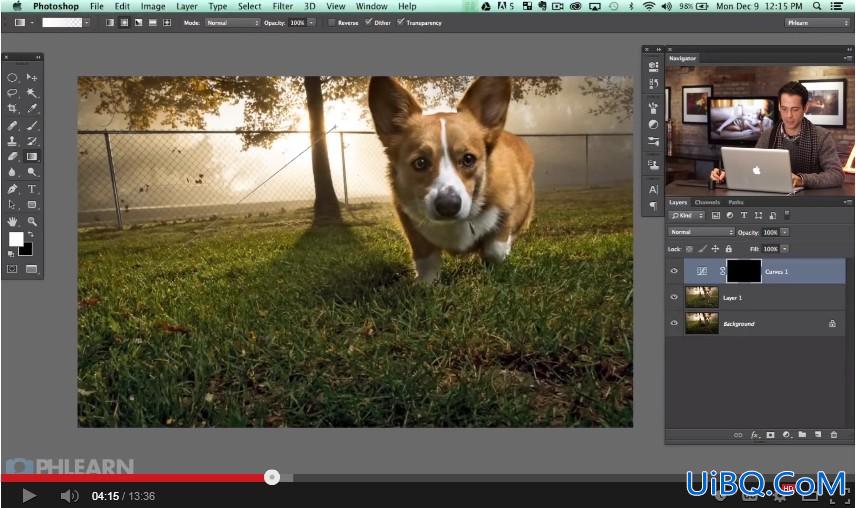Open the Phlearn workspace dropdown
This screenshot has height=508, width=856.
tap(817, 23)
